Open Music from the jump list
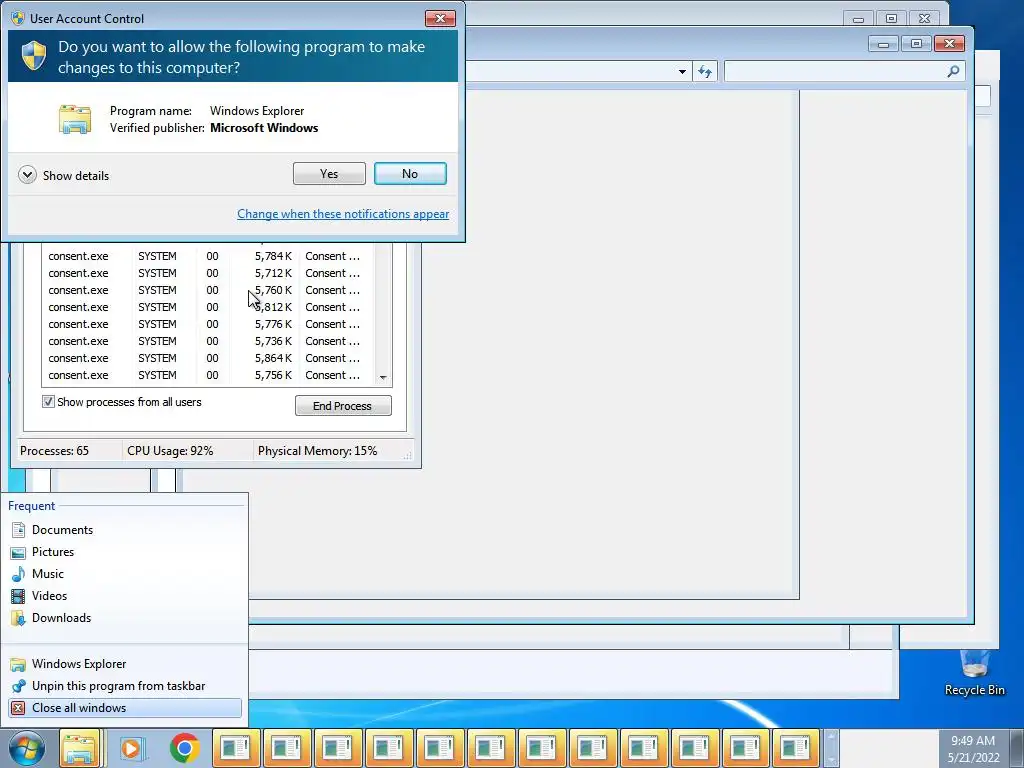Image resolution: width=1024 pixels, height=768 pixels. tap(125, 574)
